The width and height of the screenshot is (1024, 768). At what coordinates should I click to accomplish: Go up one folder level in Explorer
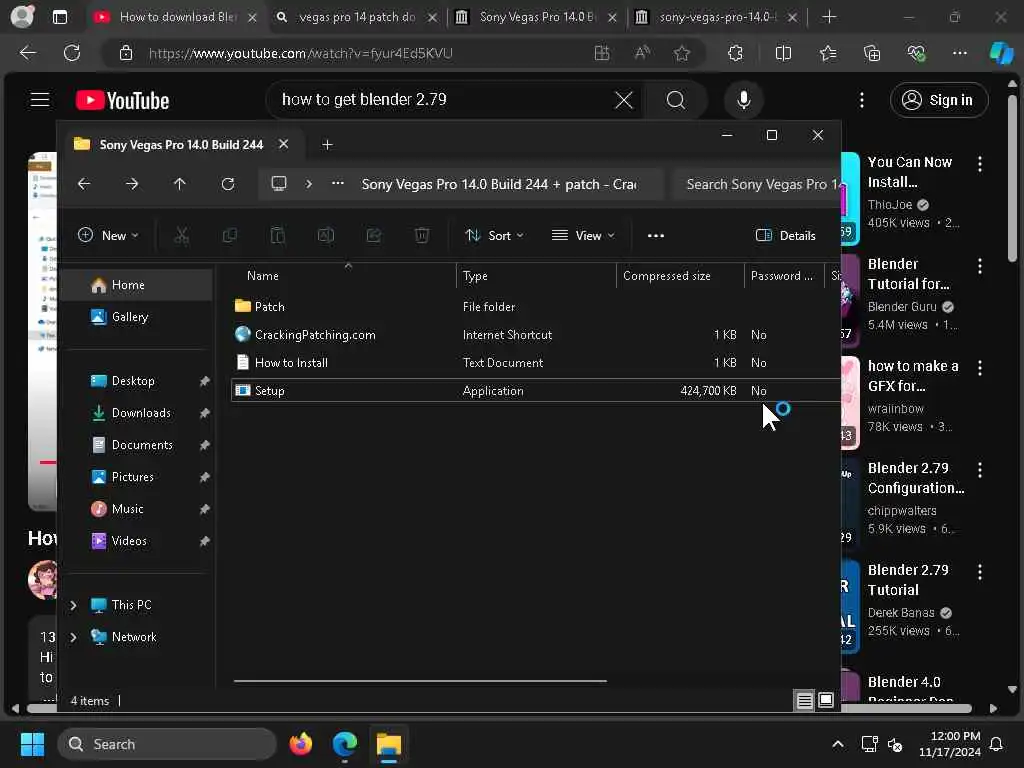click(180, 184)
